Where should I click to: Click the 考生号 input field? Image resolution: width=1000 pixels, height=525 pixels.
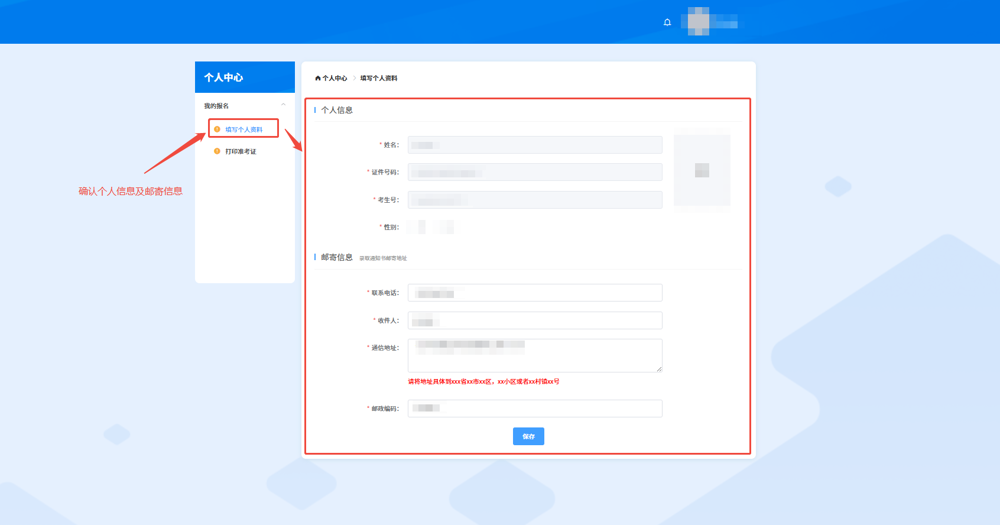(x=535, y=200)
